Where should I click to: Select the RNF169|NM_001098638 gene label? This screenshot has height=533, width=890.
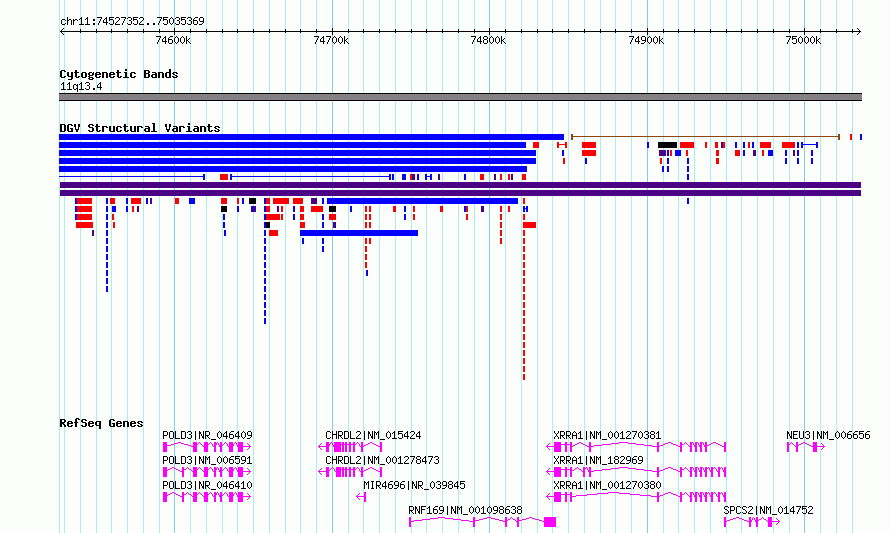point(465,510)
